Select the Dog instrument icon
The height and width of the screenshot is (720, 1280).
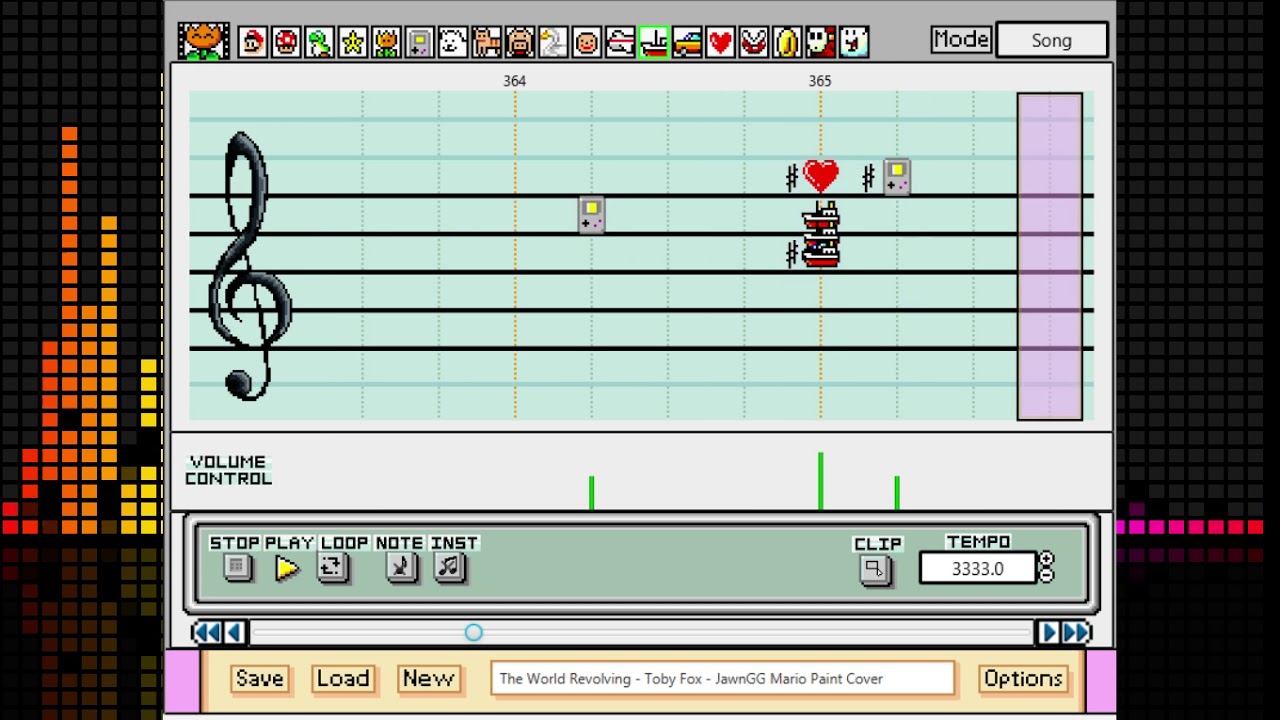pyautogui.click(x=453, y=42)
